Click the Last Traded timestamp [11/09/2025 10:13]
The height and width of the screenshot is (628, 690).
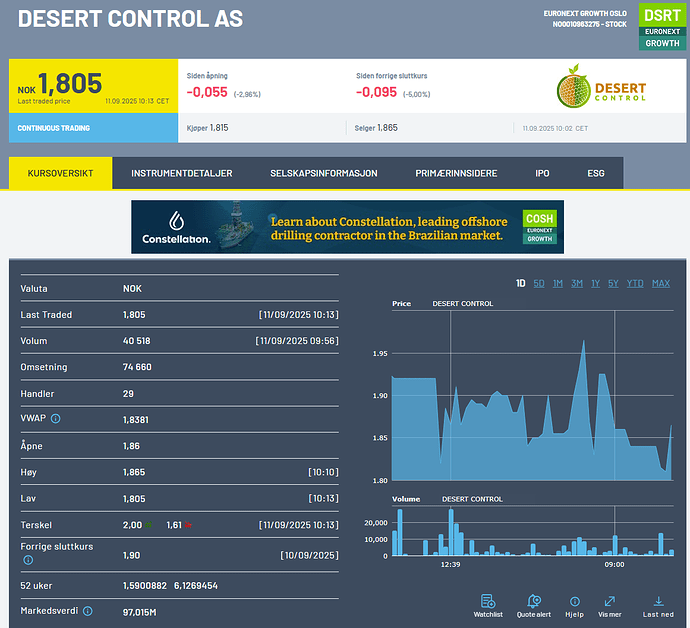(299, 315)
